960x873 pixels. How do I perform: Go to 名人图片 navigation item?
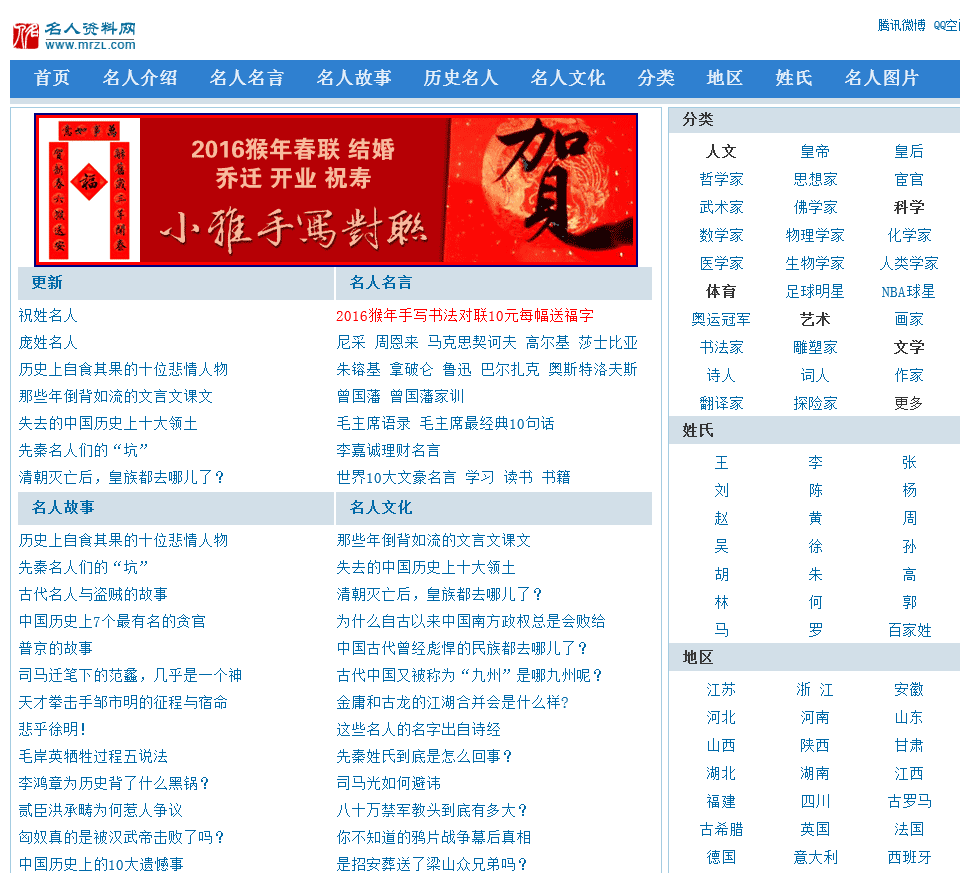[882, 78]
